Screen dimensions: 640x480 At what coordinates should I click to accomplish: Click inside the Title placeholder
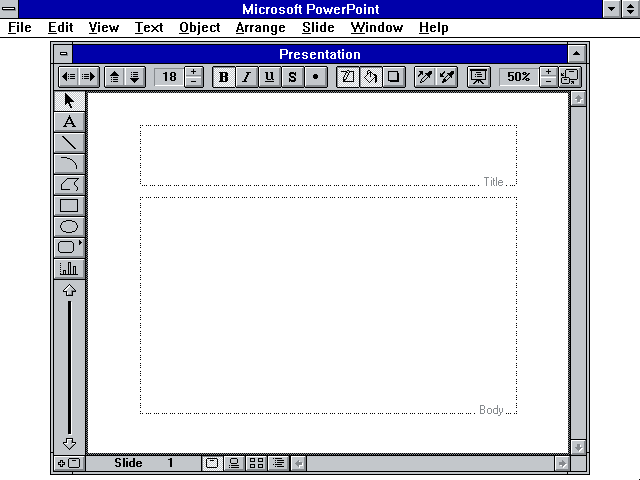(x=328, y=155)
